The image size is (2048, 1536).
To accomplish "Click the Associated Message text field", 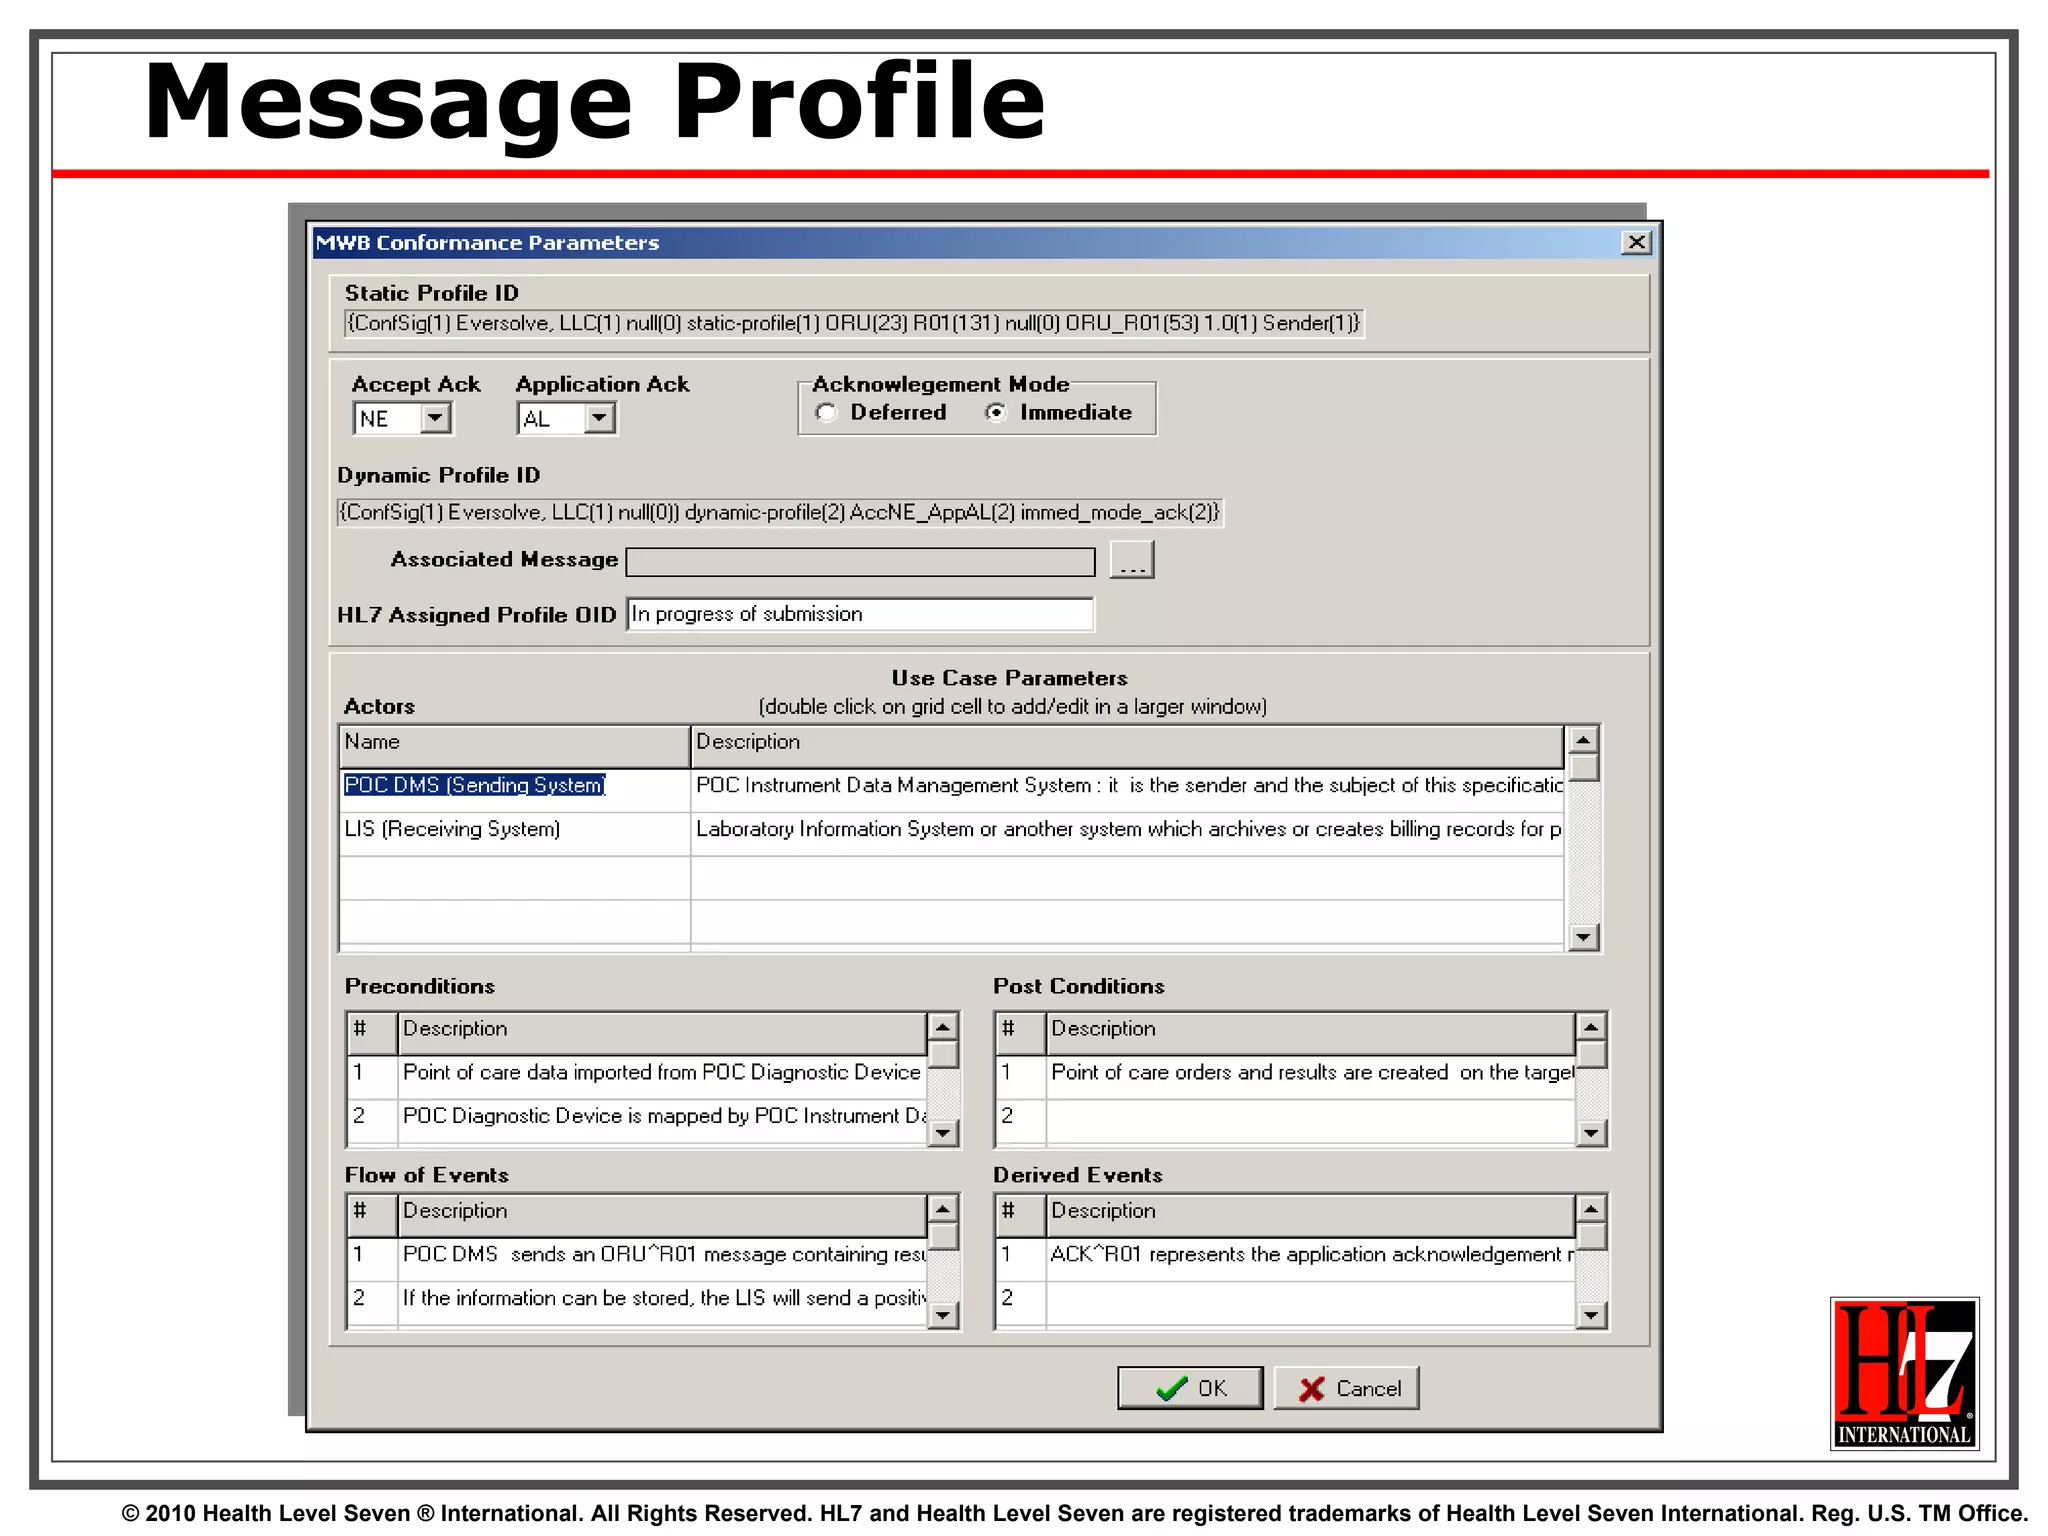I will [x=860, y=562].
